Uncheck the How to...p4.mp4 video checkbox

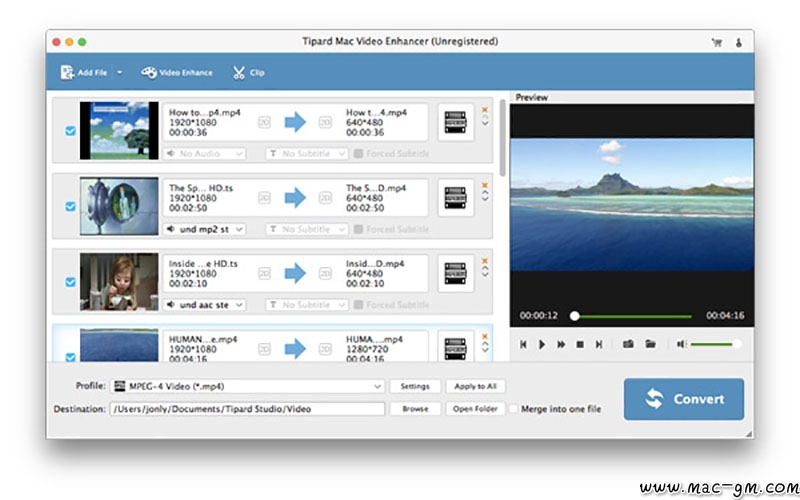click(x=70, y=131)
